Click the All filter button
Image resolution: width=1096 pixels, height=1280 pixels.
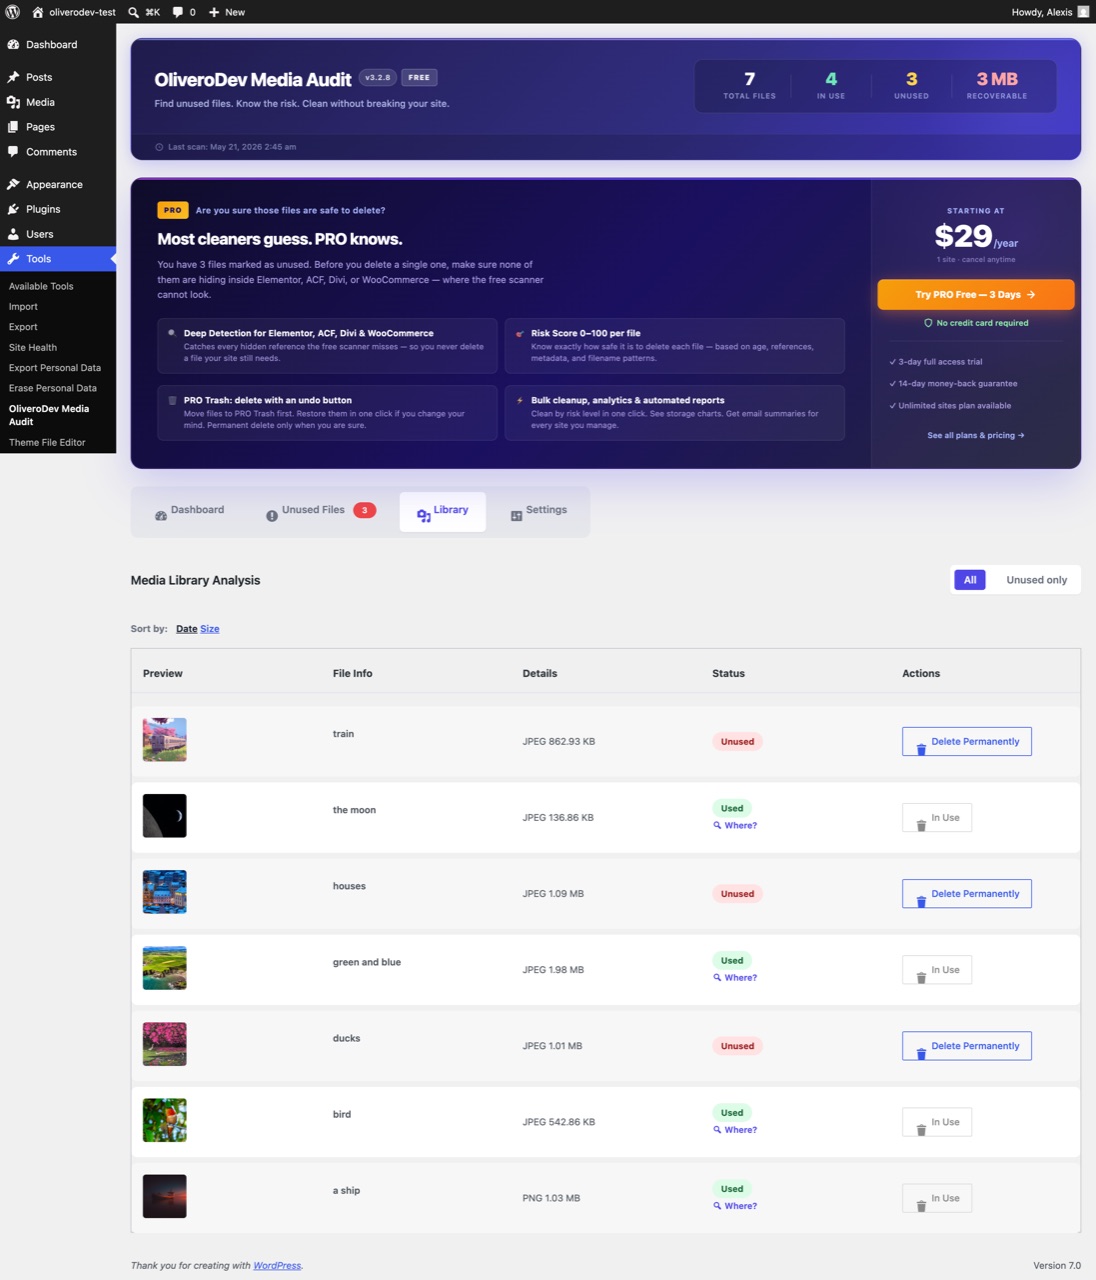click(970, 580)
